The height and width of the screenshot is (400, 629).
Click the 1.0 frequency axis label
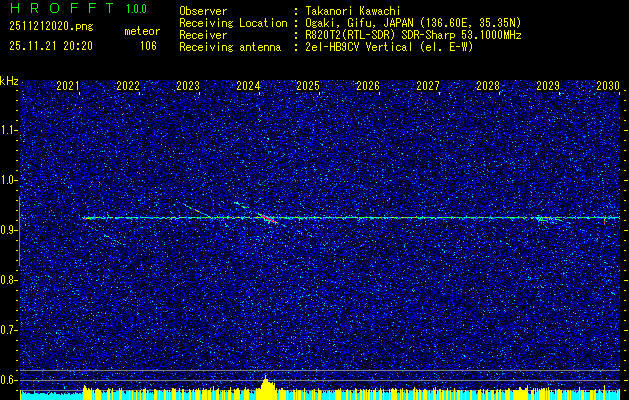tap(8, 181)
